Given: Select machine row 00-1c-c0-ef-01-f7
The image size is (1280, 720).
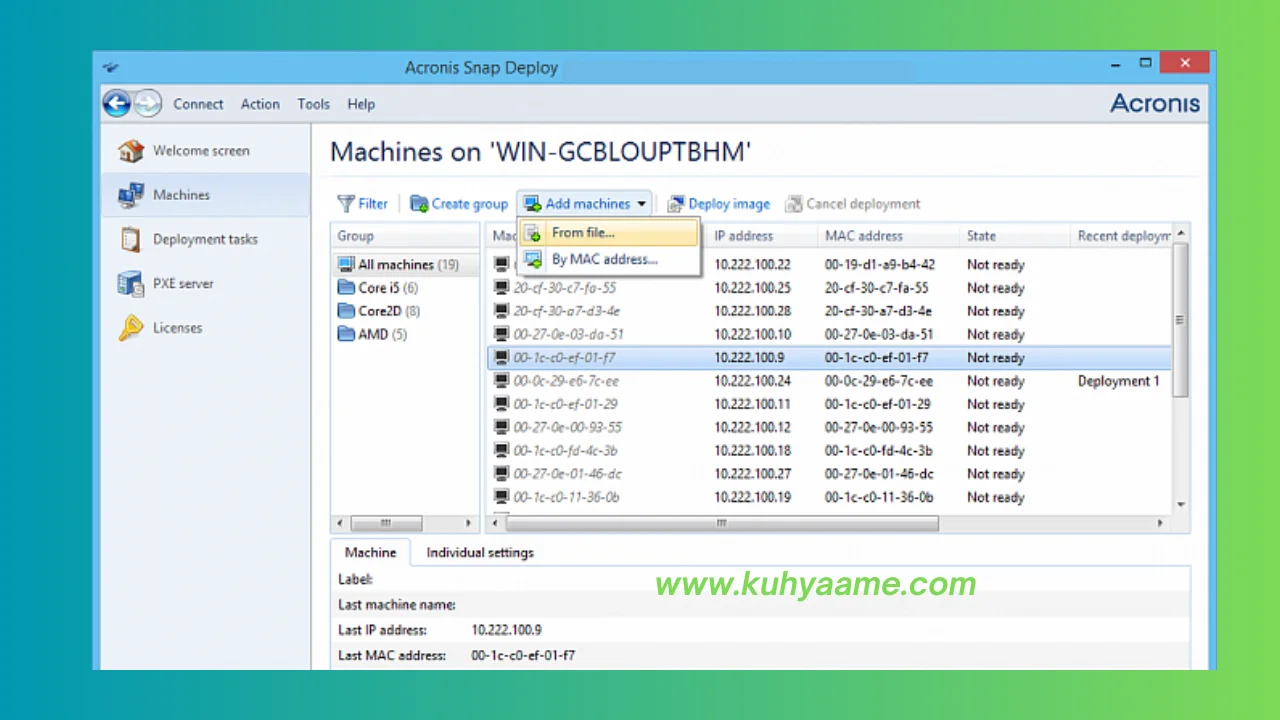Looking at the screenshot, I should [829, 358].
